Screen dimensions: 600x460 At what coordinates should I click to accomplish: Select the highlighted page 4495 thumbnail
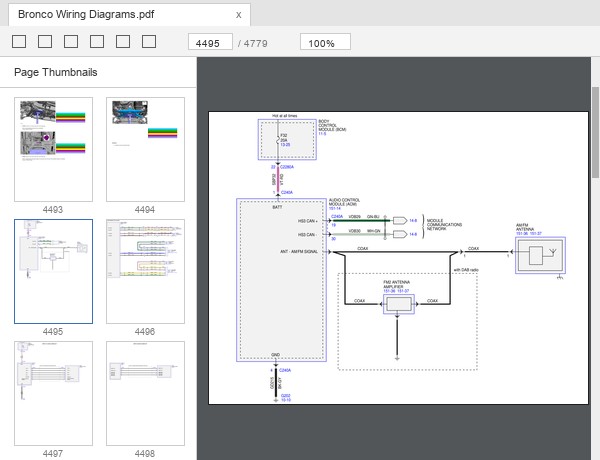point(54,271)
